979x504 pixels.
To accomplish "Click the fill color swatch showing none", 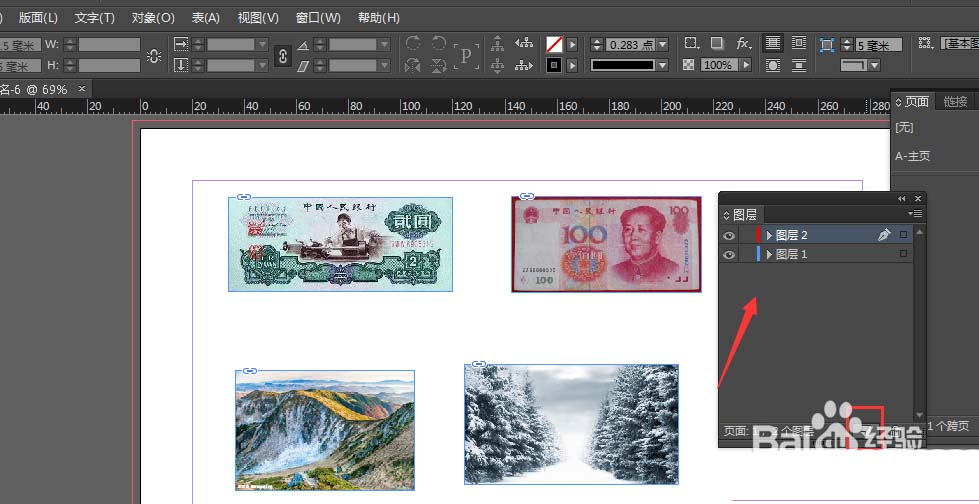I will [554, 44].
